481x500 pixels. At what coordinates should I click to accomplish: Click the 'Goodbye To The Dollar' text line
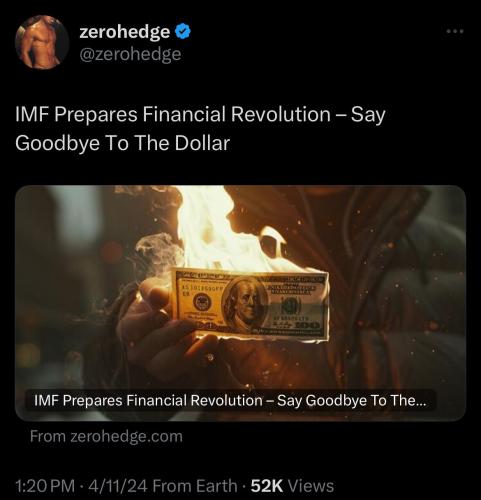(123, 143)
